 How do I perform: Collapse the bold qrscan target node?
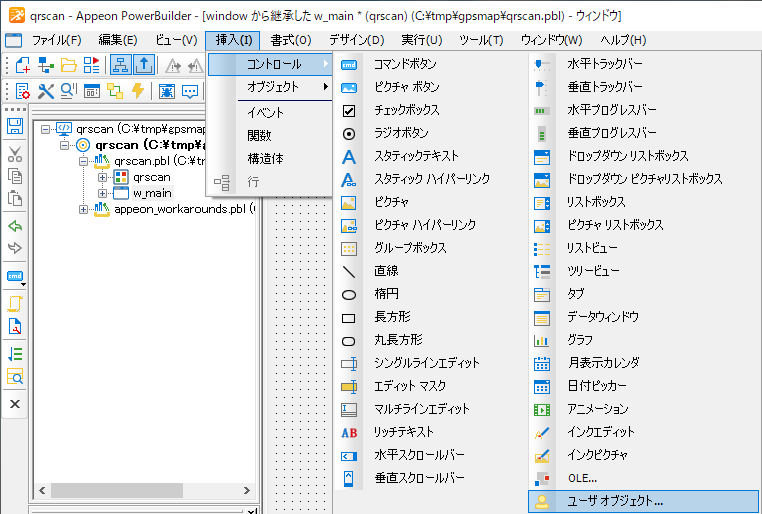[64, 145]
